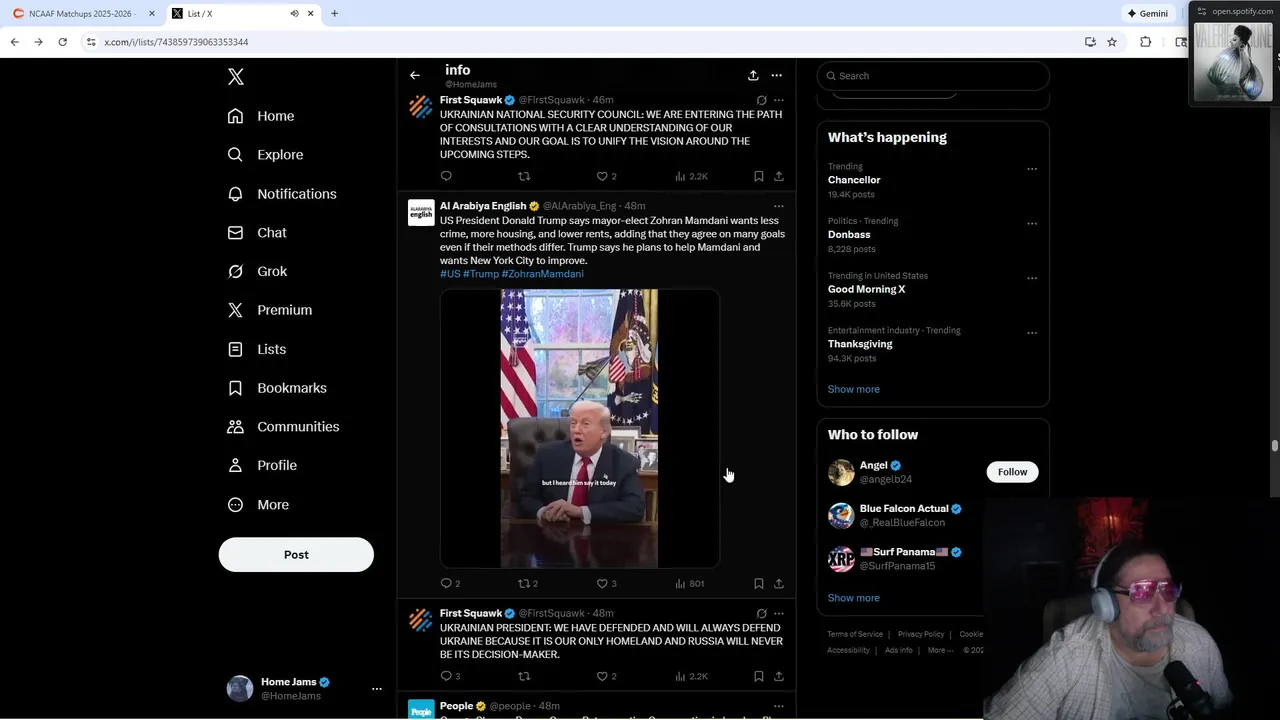Open the Blue Falcon Actual profile
This screenshot has height=720, width=1280.
[x=904, y=509]
